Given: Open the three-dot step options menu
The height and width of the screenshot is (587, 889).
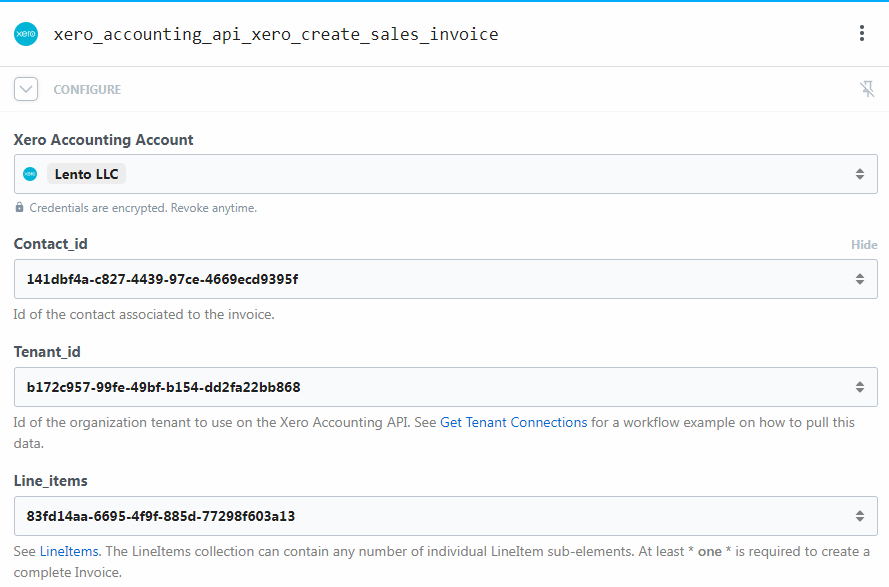Looking at the screenshot, I should tap(862, 33).
